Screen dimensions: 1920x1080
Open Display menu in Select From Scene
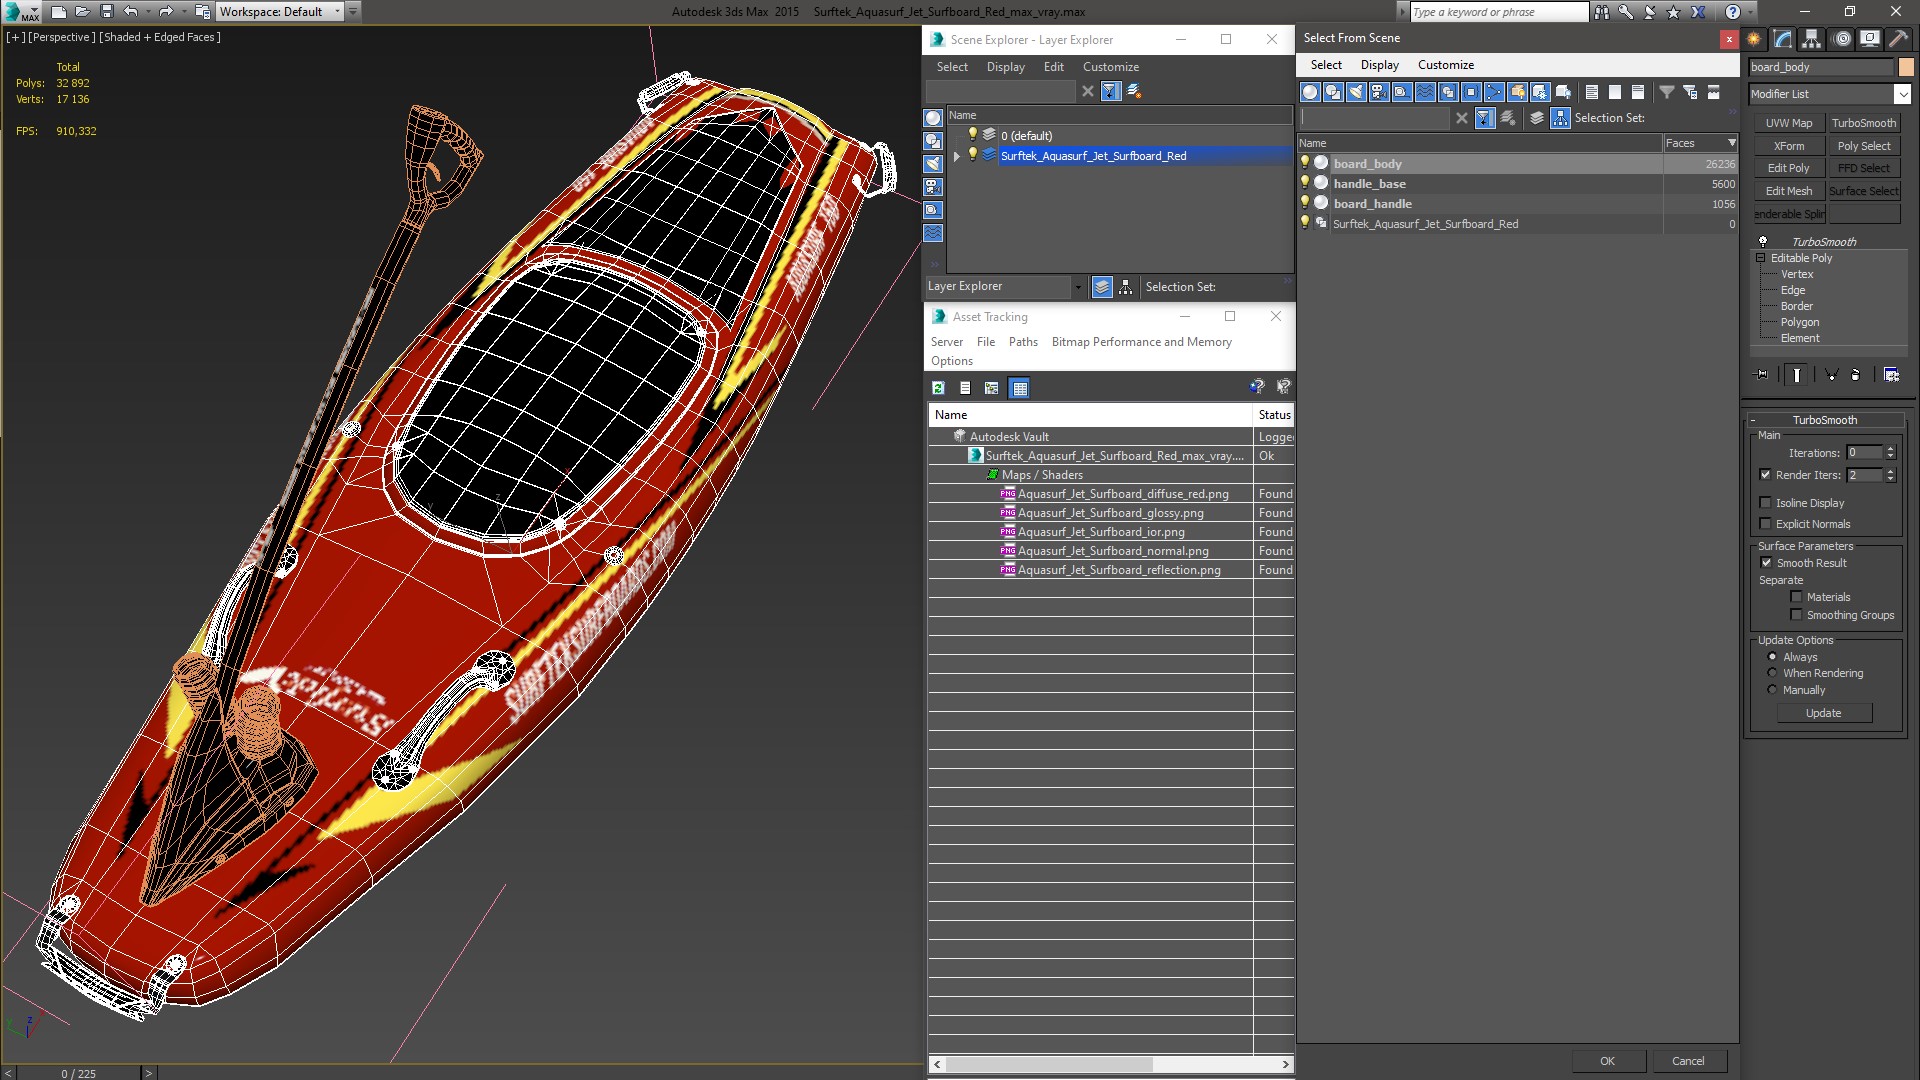pos(1379,65)
